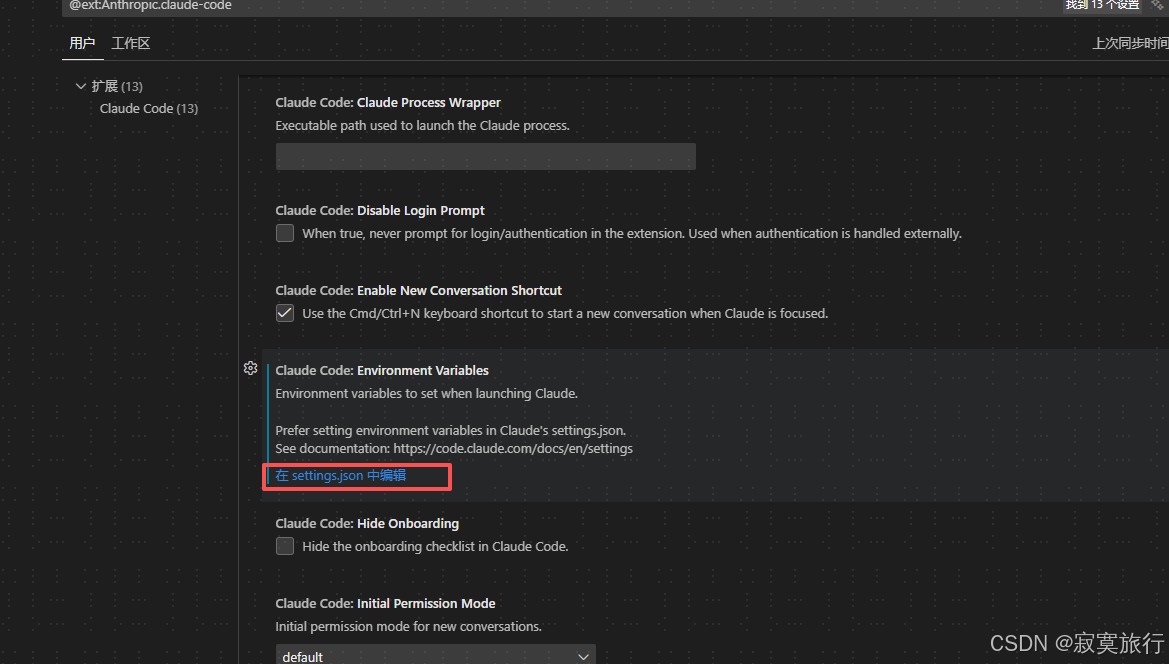This screenshot has width=1169, height=664.
Task: Enable Disable Login Prompt checkbox
Action: (x=285, y=233)
